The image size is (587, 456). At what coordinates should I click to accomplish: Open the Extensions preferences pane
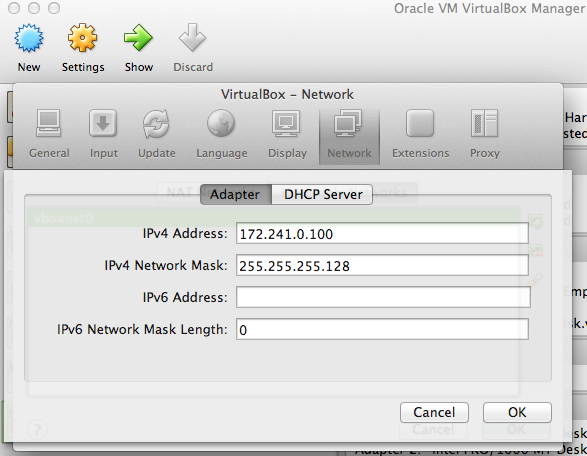pyautogui.click(x=420, y=134)
